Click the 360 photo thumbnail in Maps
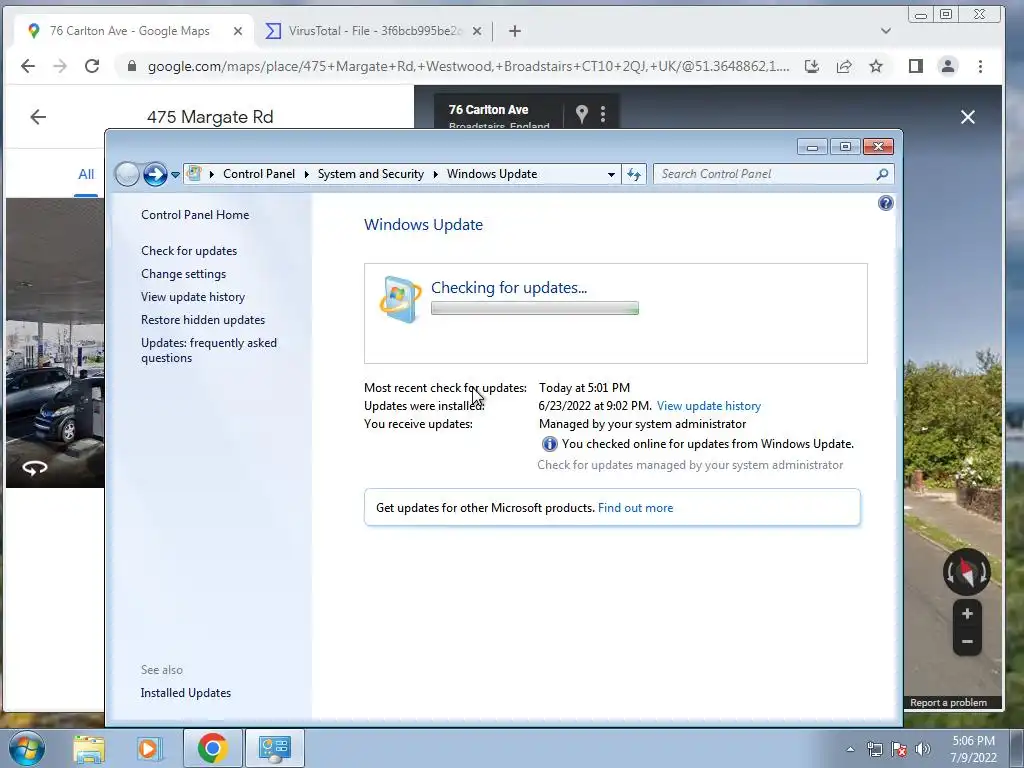 tap(55, 343)
